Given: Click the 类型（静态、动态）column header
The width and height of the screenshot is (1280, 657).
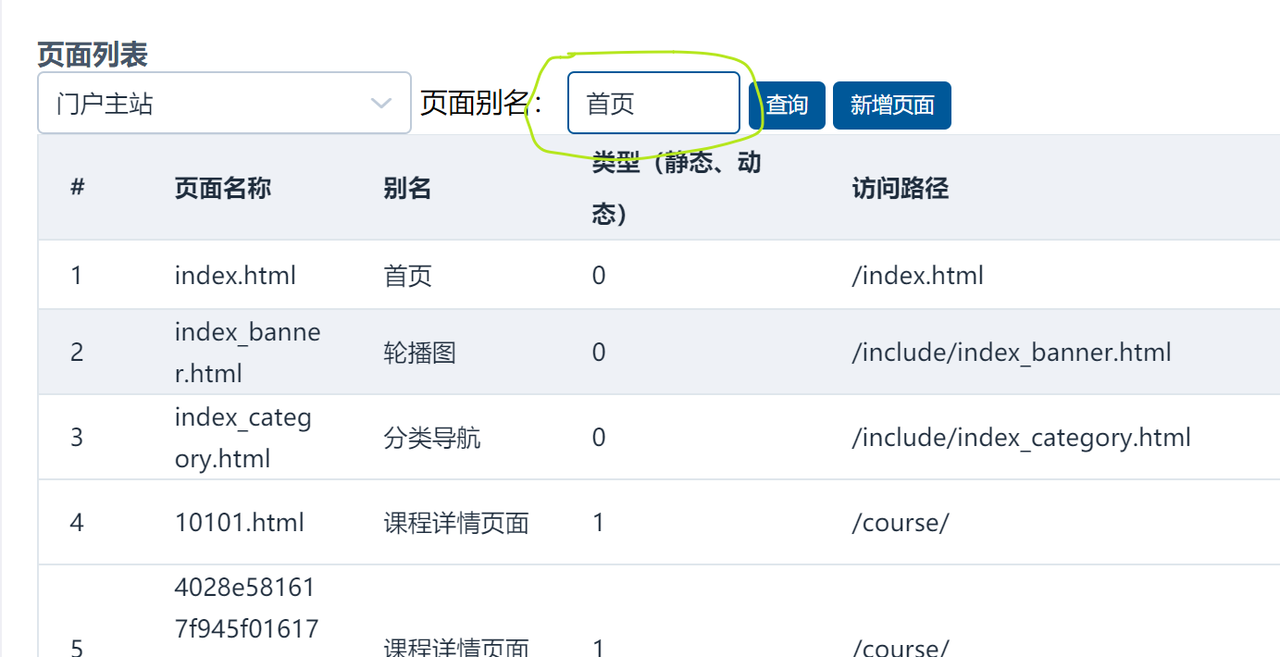Looking at the screenshot, I should pos(676,188).
